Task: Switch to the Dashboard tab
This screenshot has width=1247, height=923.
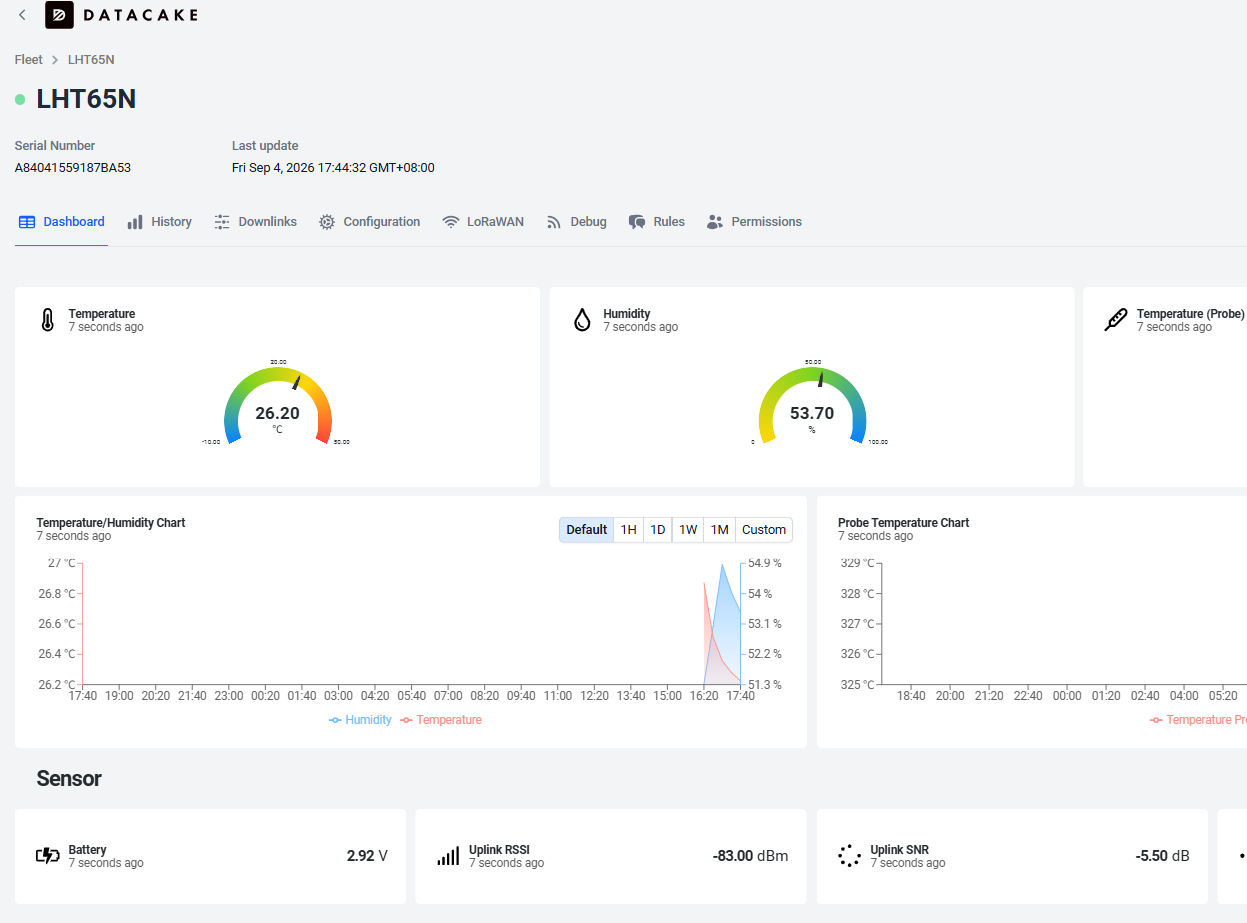Action: [x=62, y=222]
